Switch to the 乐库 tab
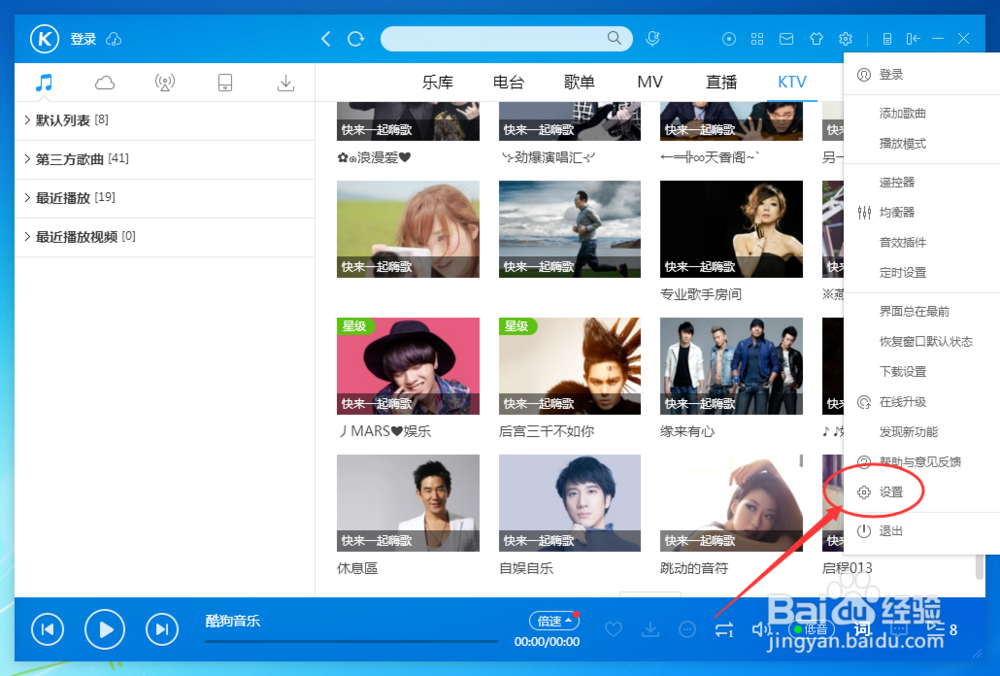 tap(438, 82)
